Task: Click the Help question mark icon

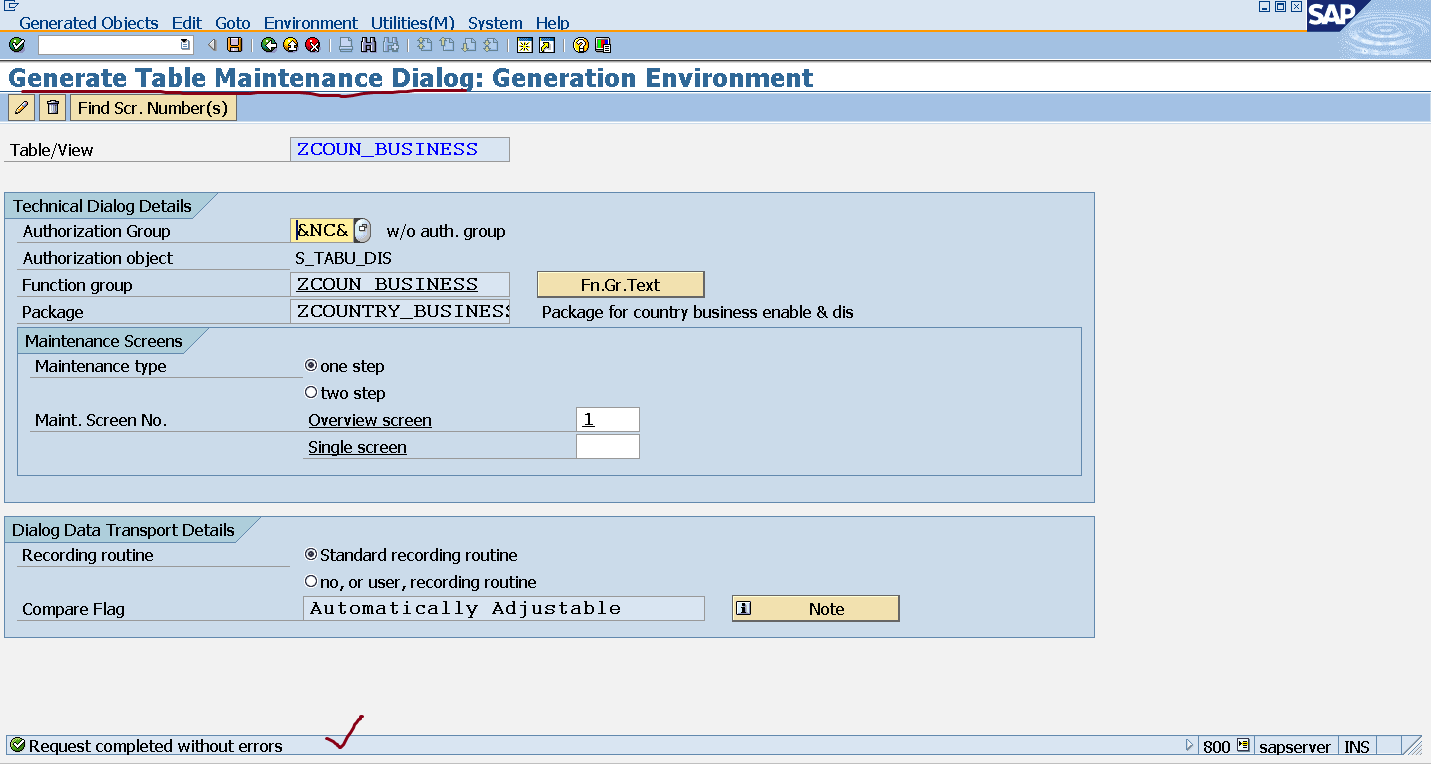Action: click(580, 44)
